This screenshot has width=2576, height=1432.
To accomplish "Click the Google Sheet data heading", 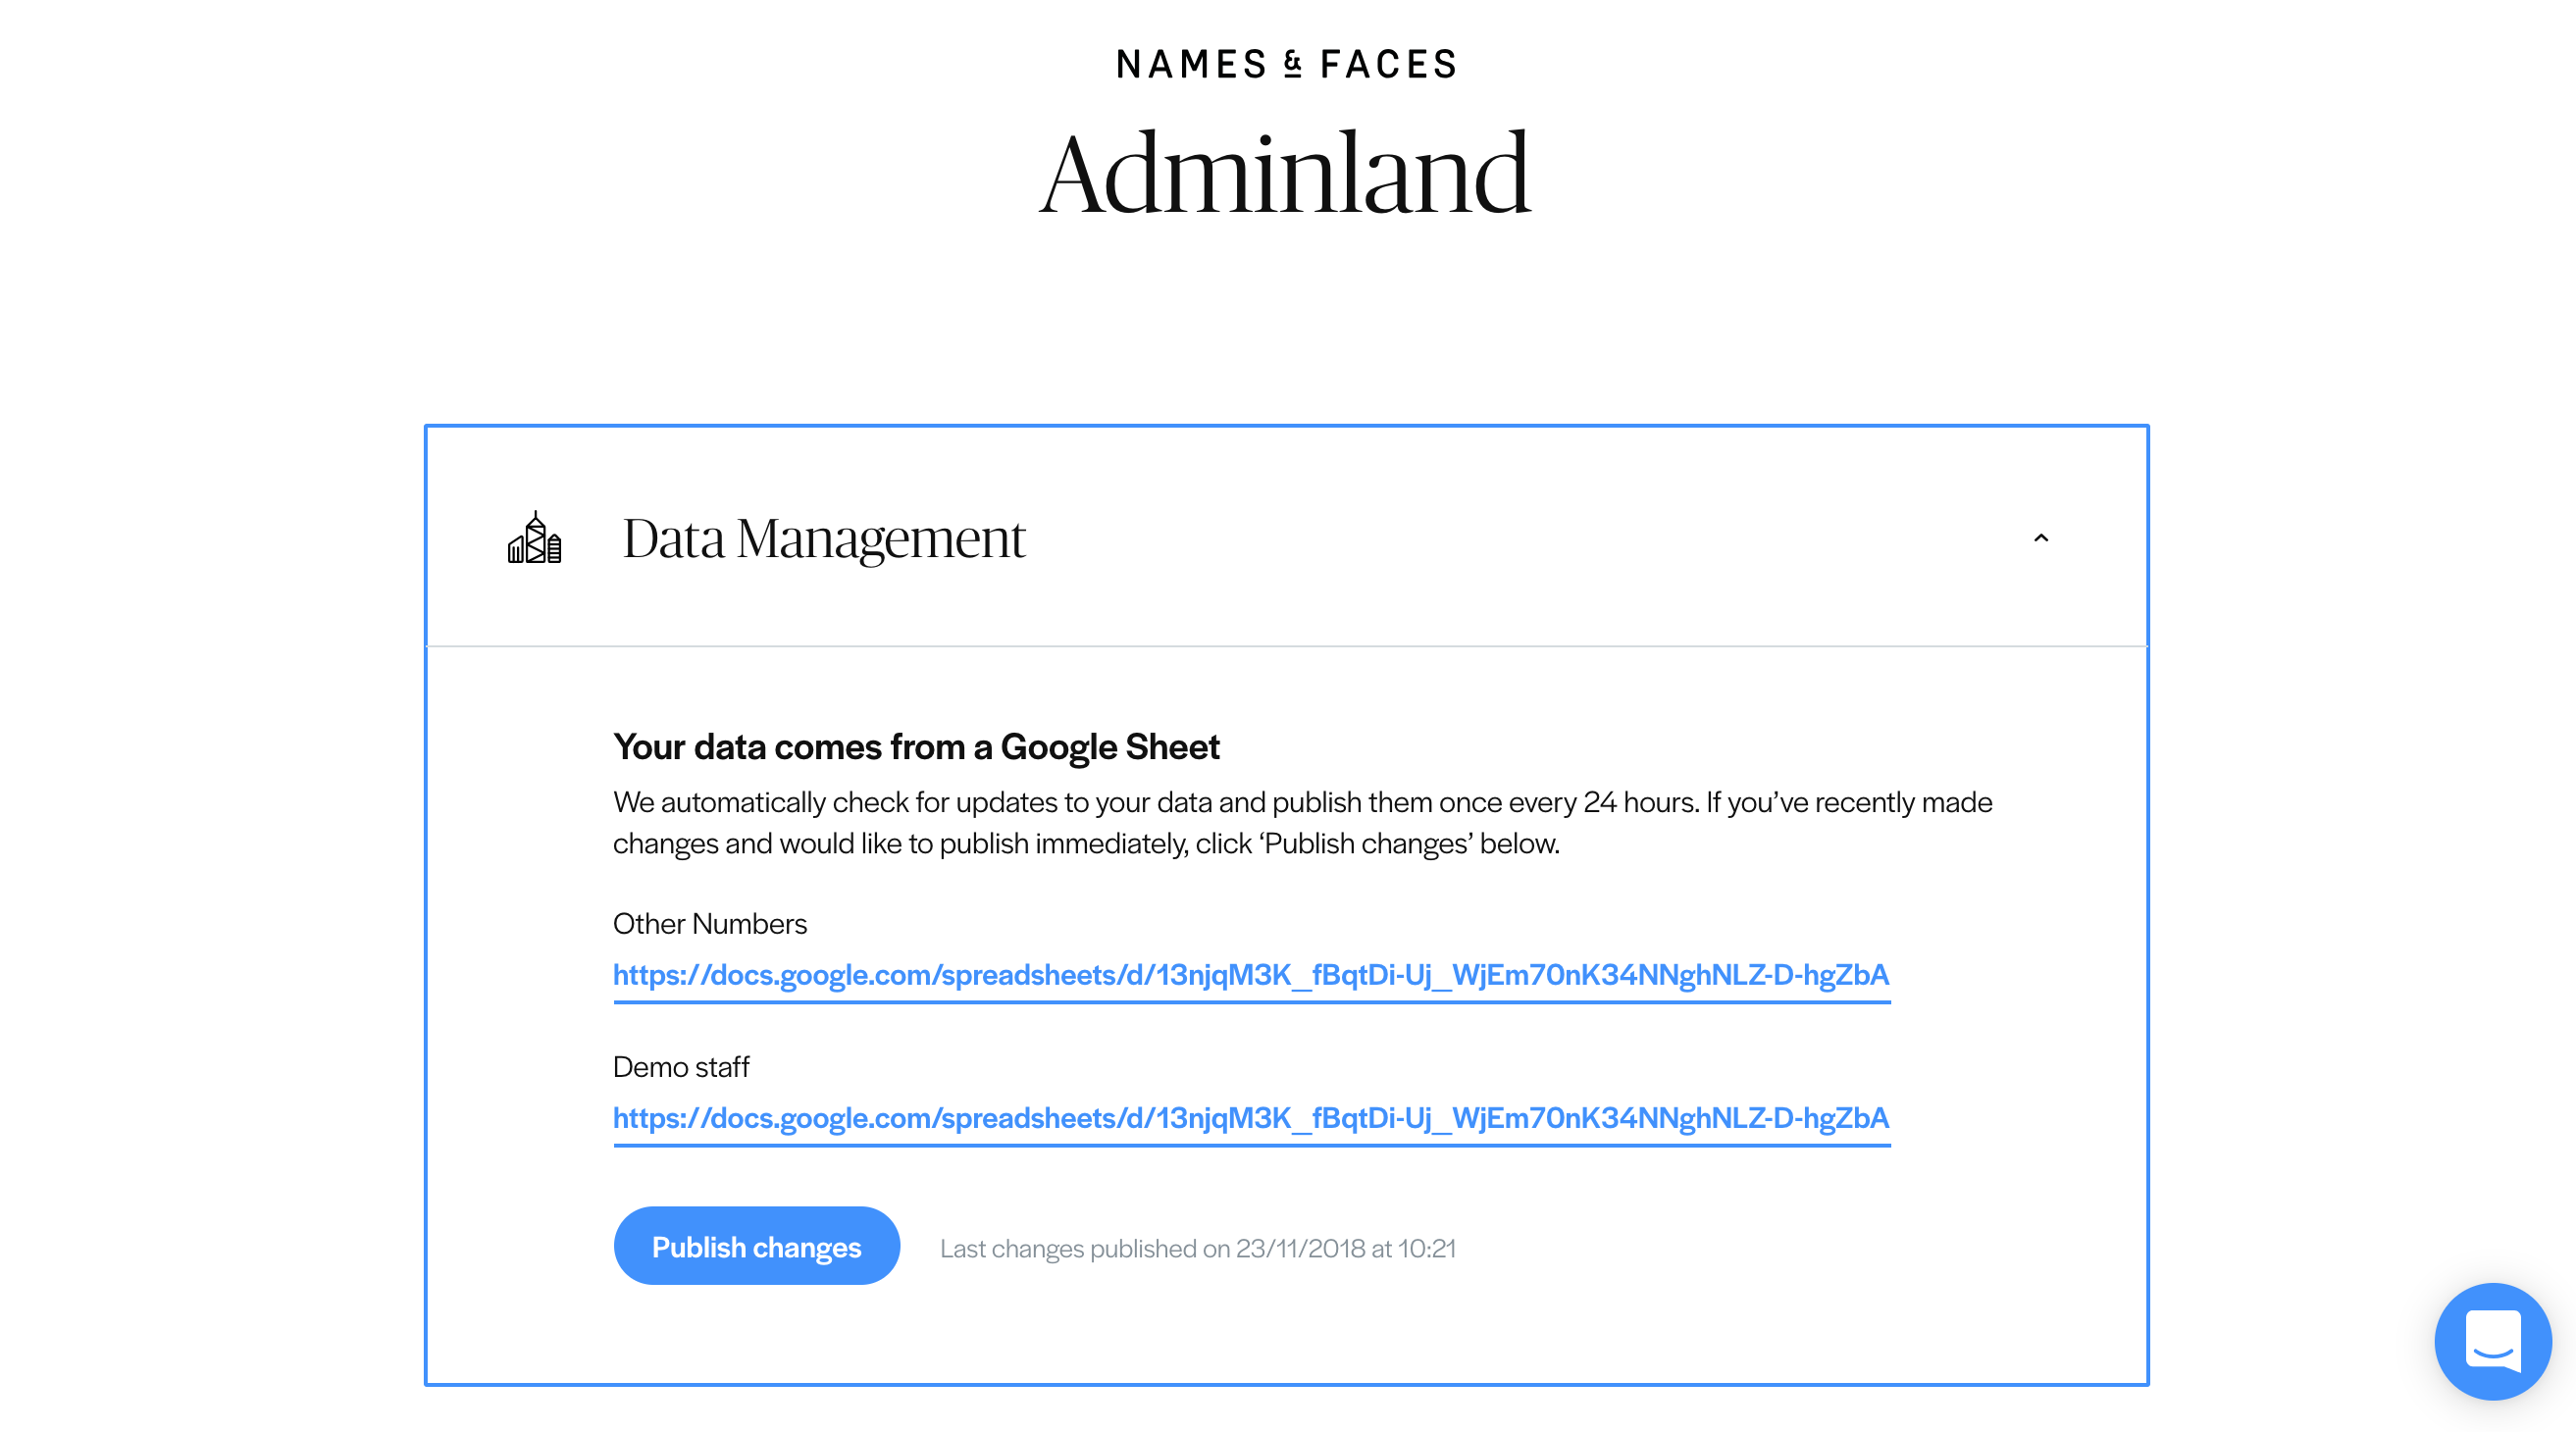I will coord(916,747).
